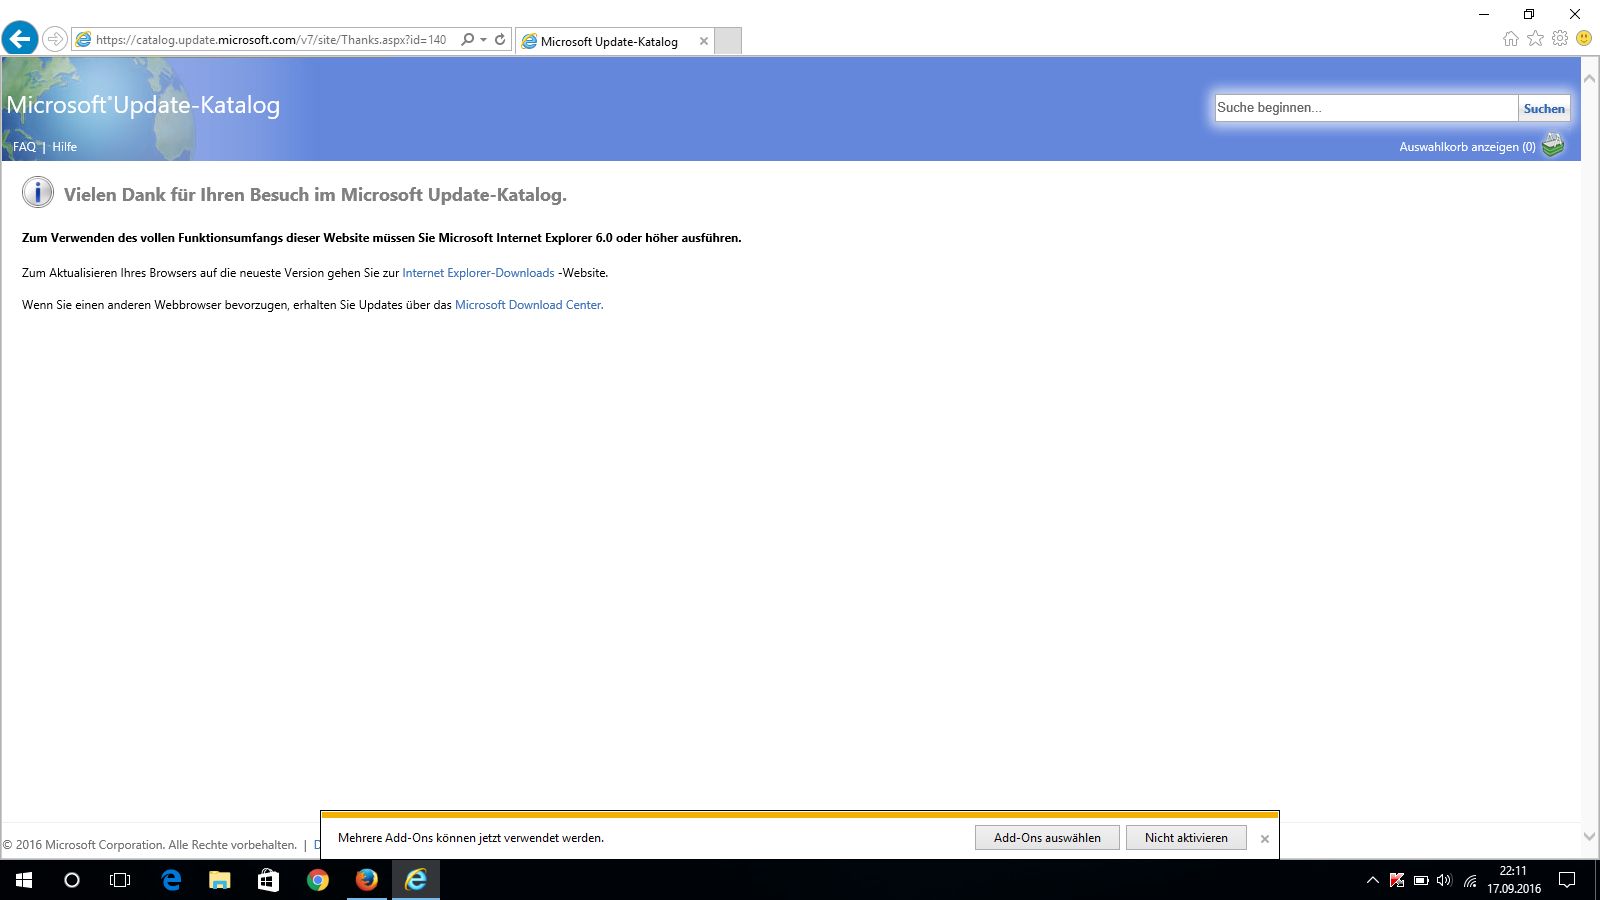The image size is (1600, 900).
Task: Click the page scrollbar down arrow
Action: click(x=1589, y=837)
